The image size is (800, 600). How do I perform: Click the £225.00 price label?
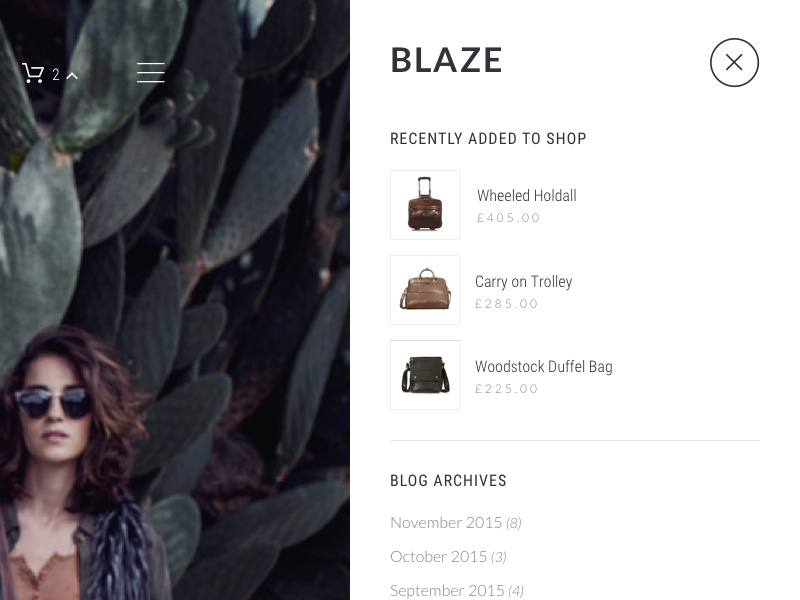pos(507,389)
